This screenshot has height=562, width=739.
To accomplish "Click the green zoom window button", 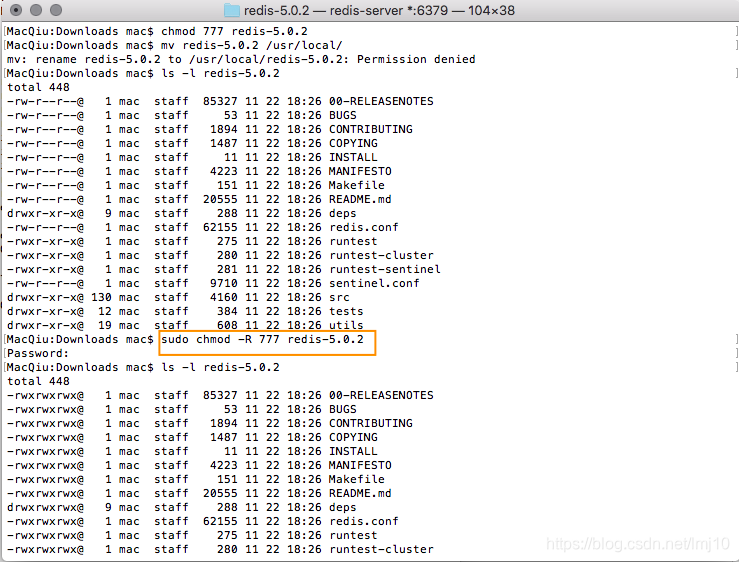I will pos(56,10).
